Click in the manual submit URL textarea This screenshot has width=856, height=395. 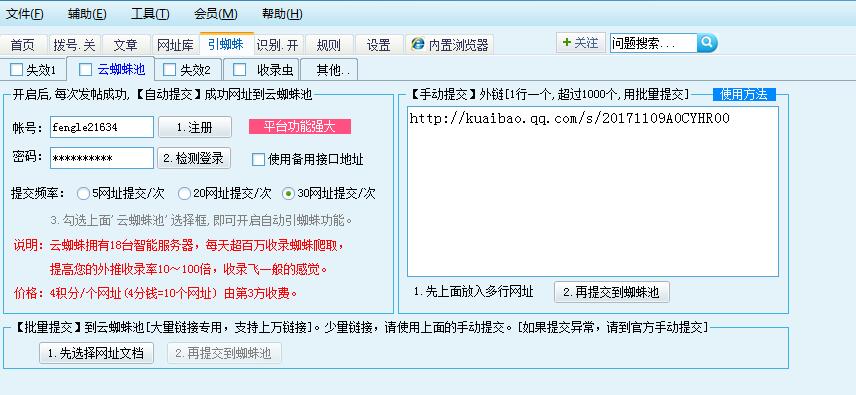(x=593, y=191)
